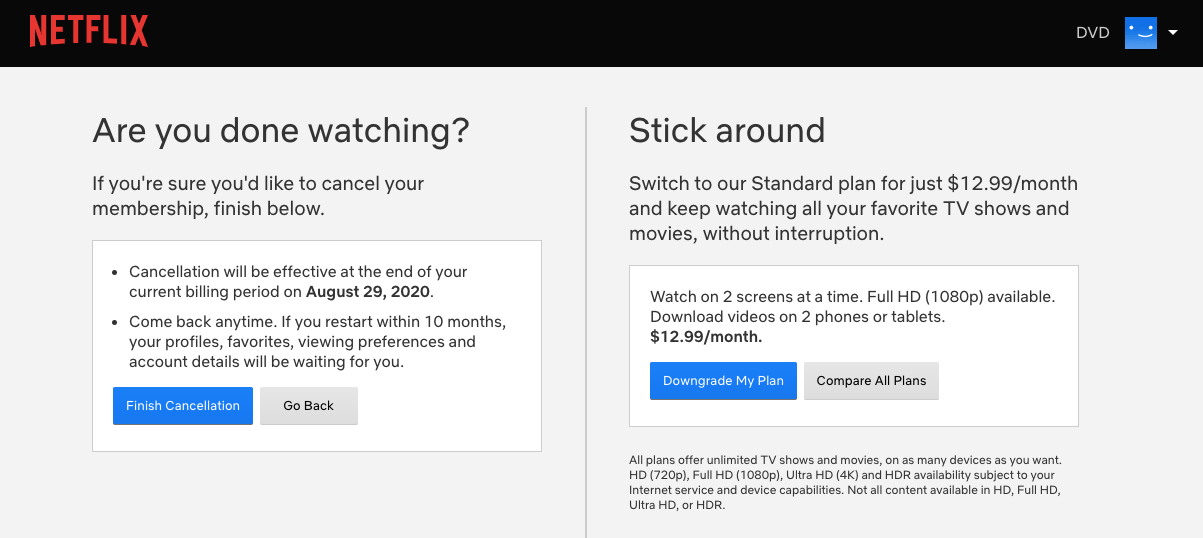Screen dimensions: 1203x538
Task: Click the 'Download videos on 2 phones' line
Action: (797, 317)
